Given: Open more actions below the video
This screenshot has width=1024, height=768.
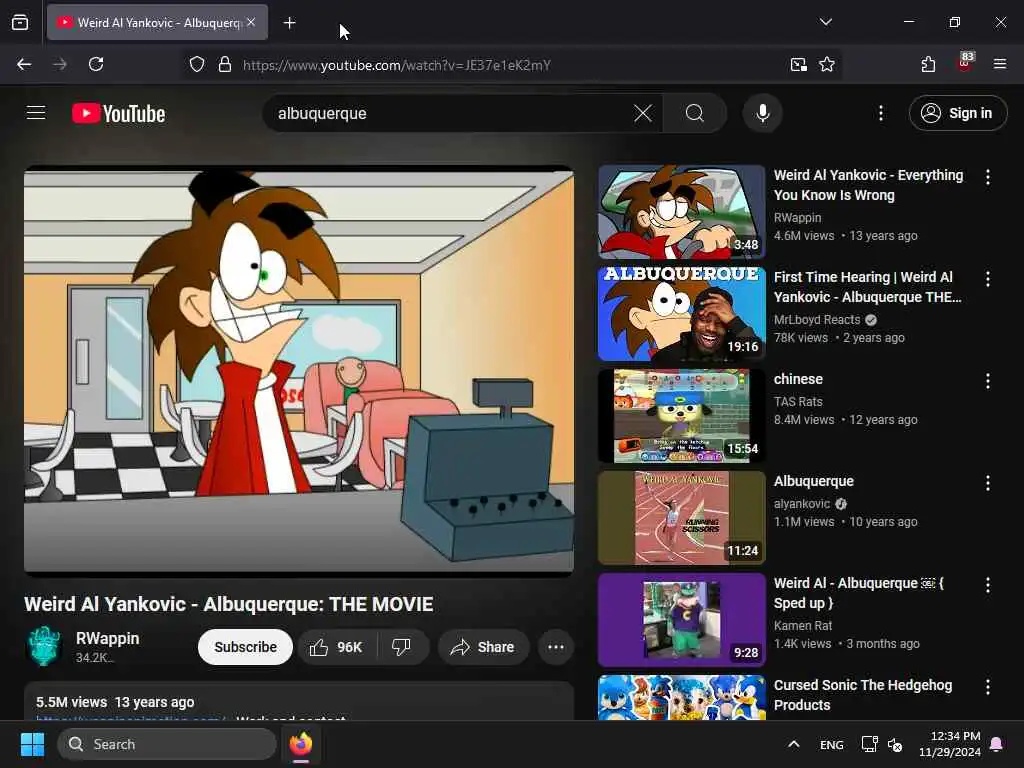Looking at the screenshot, I should tap(556, 647).
